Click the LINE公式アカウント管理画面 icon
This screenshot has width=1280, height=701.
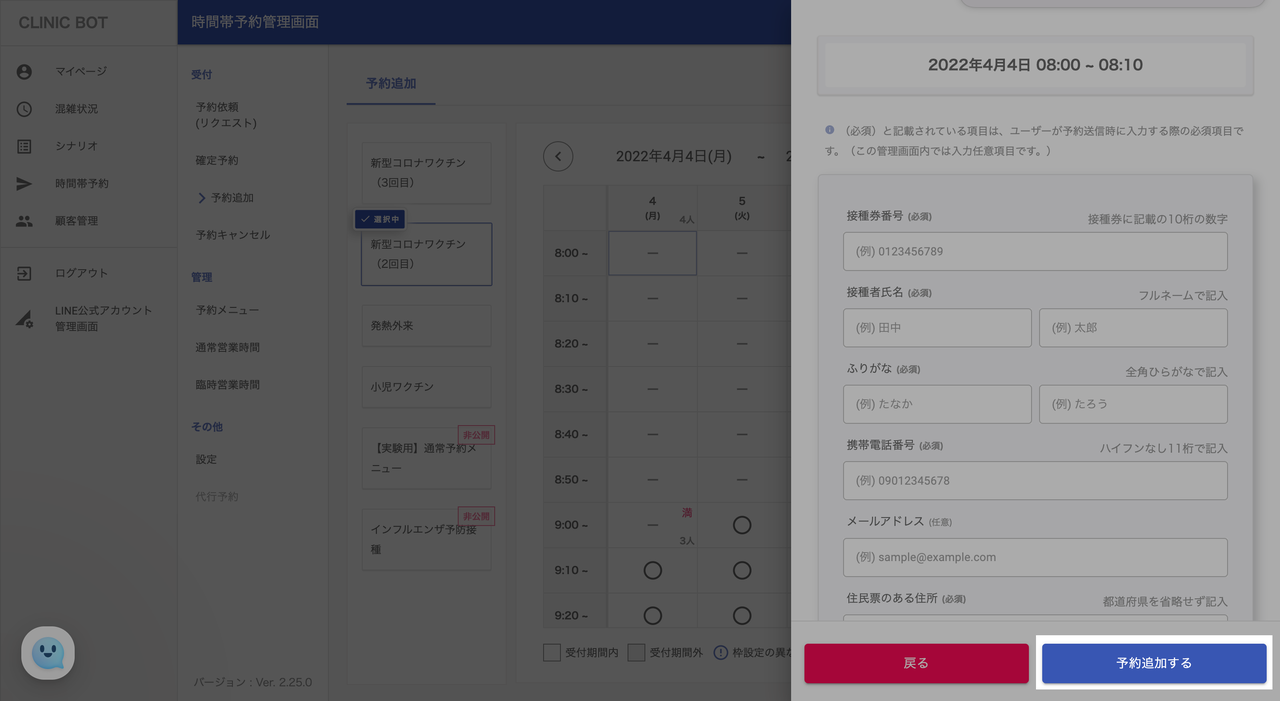[x=24, y=318]
